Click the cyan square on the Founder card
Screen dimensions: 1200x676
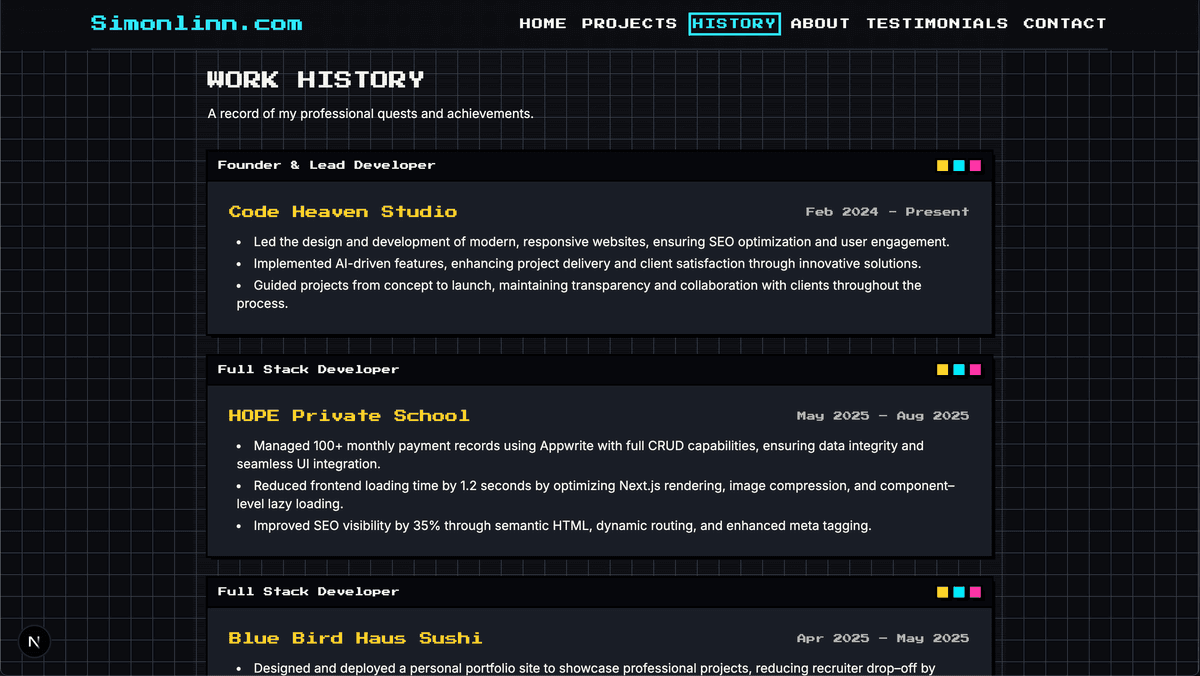(x=959, y=165)
